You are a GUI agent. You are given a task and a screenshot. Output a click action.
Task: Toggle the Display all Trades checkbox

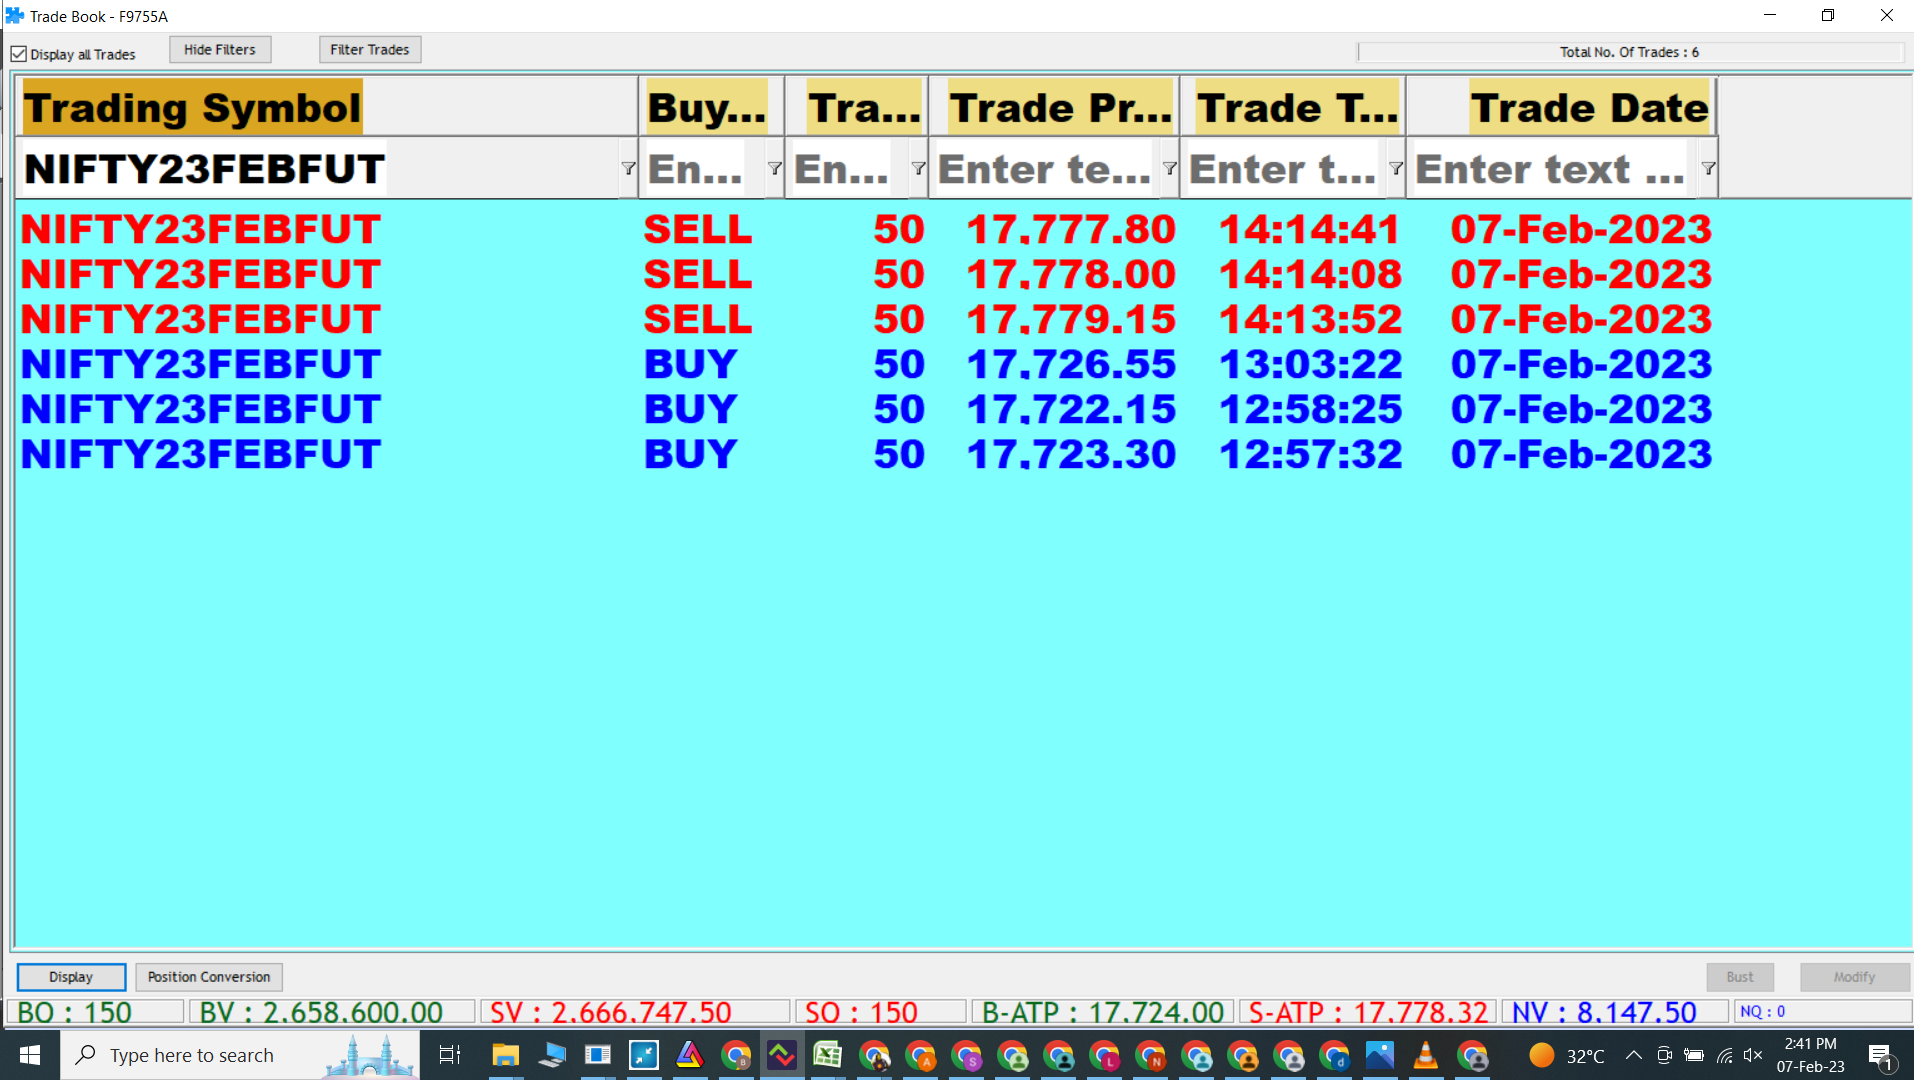pos(19,54)
